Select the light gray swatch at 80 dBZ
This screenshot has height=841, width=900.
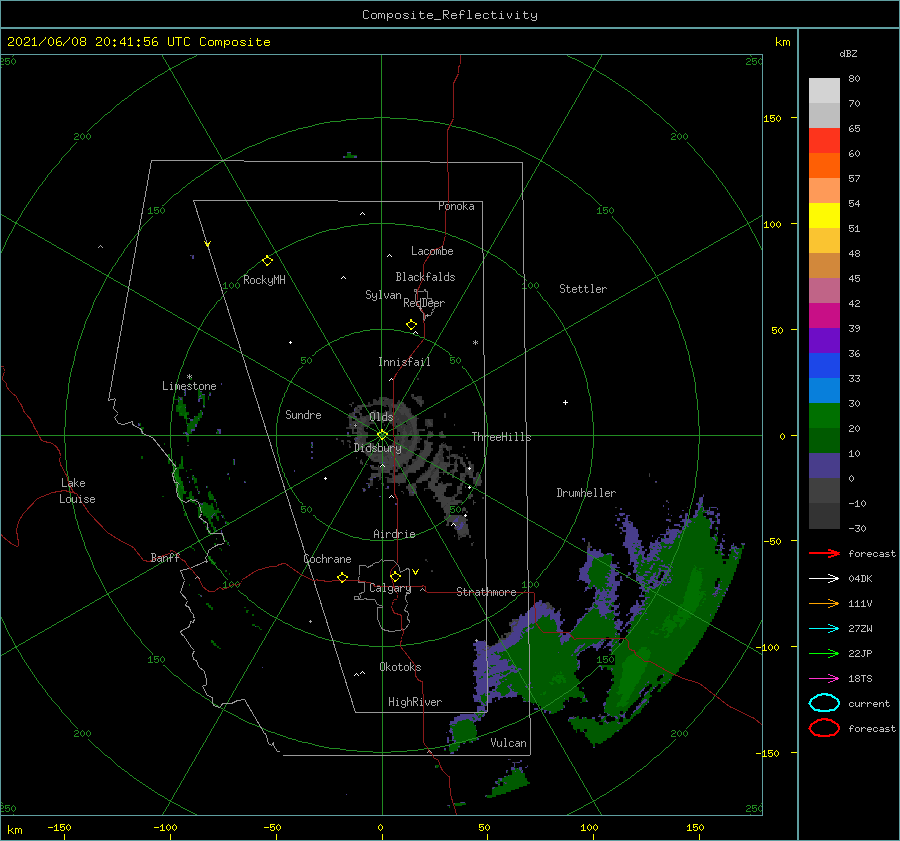tap(824, 91)
